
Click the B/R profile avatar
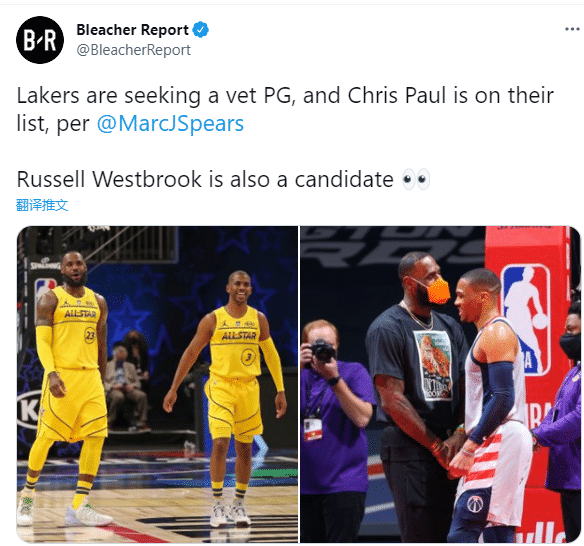[x=40, y=40]
